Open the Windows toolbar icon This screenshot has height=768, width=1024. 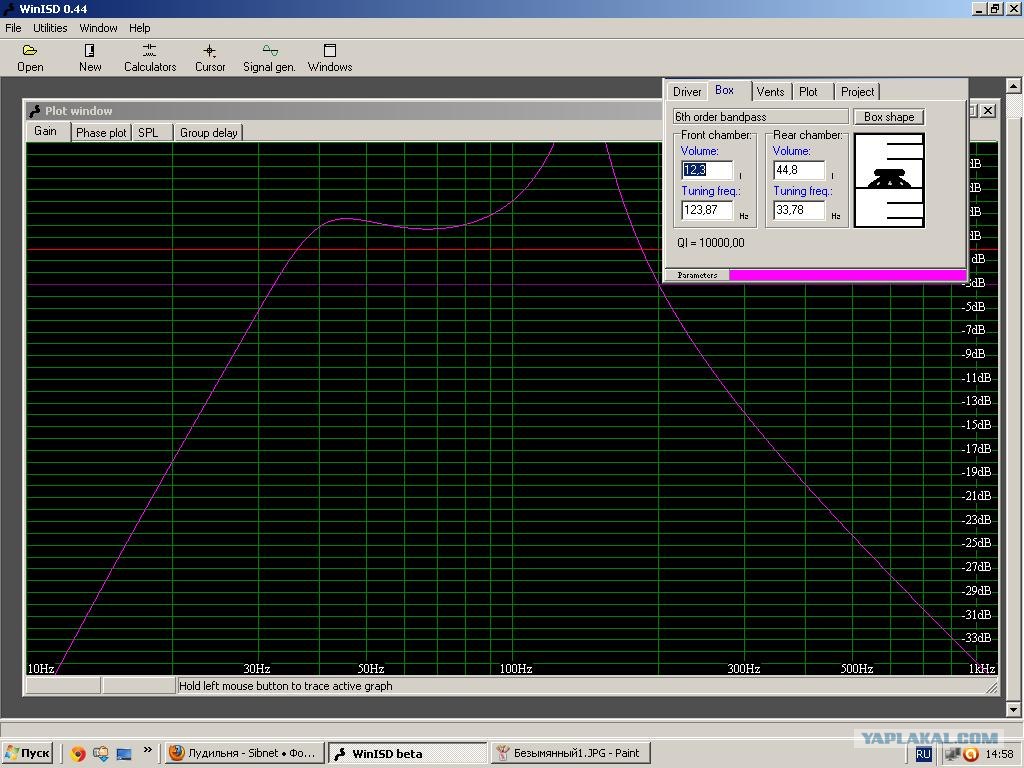click(330, 57)
